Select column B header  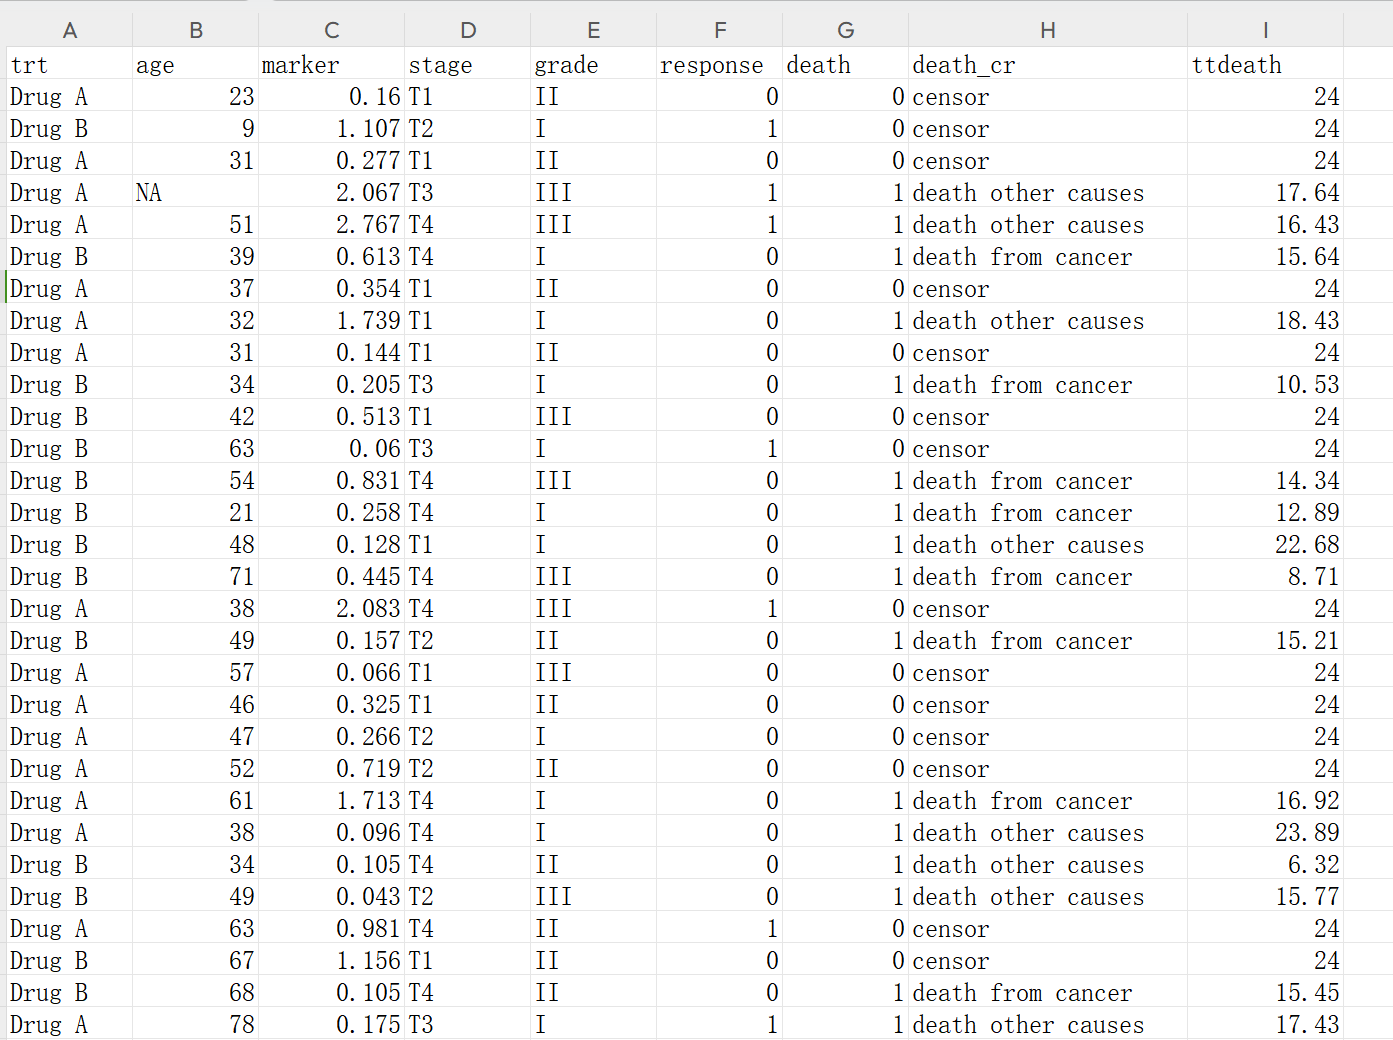tap(195, 30)
